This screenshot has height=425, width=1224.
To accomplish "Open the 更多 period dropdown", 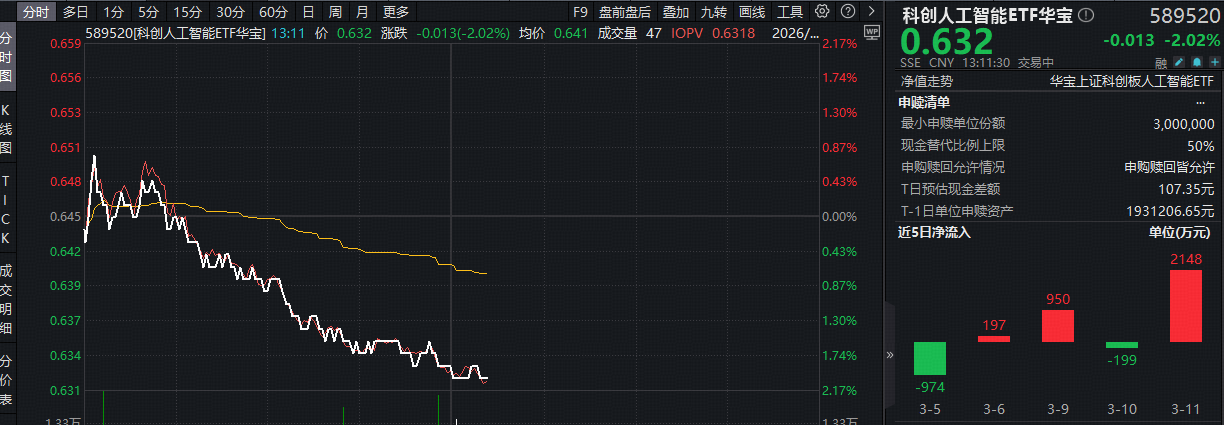I will (x=396, y=12).
